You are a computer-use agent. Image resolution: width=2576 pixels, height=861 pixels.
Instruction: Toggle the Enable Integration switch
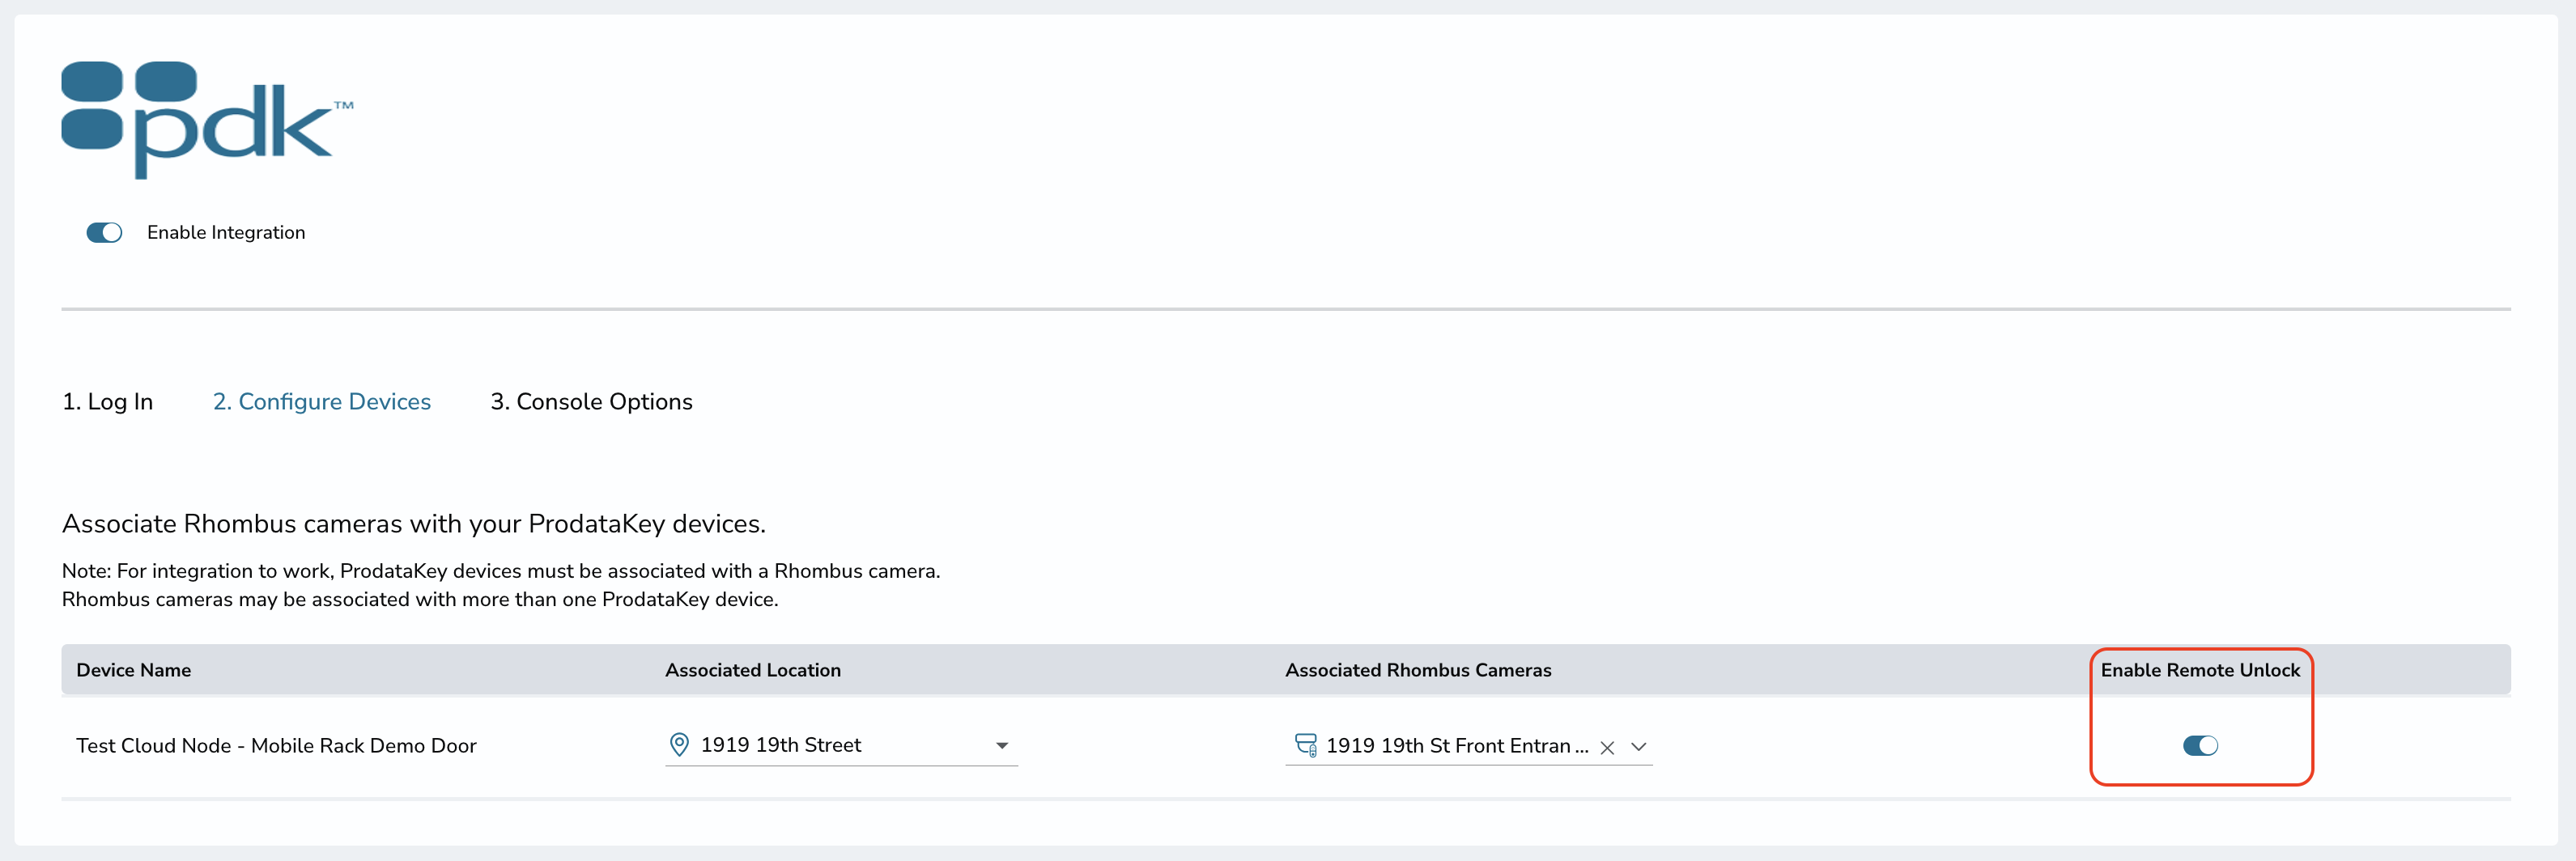tap(104, 233)
